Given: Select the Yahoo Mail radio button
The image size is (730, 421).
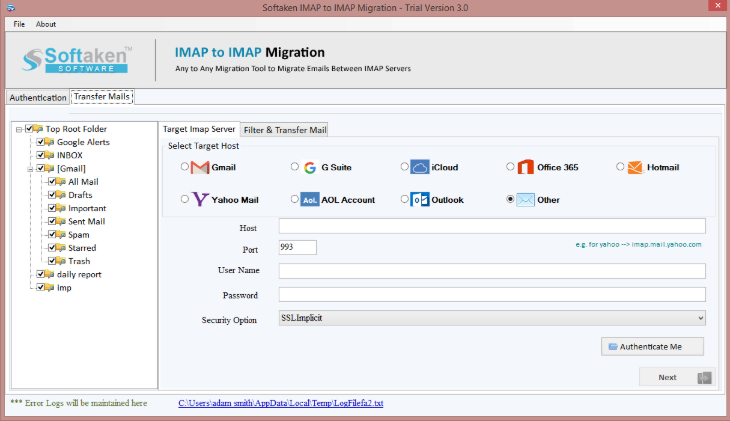Looking at the screenshot, I should point(185,199).
